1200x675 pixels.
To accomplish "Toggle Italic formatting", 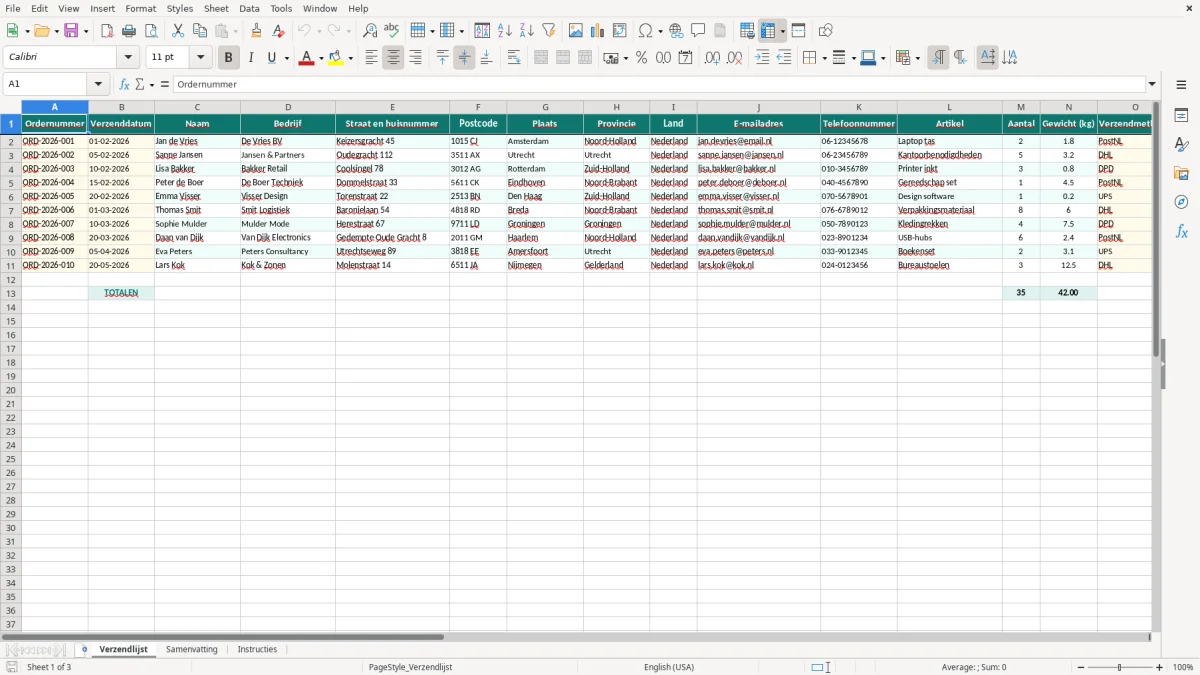I will tap(251, 58).
